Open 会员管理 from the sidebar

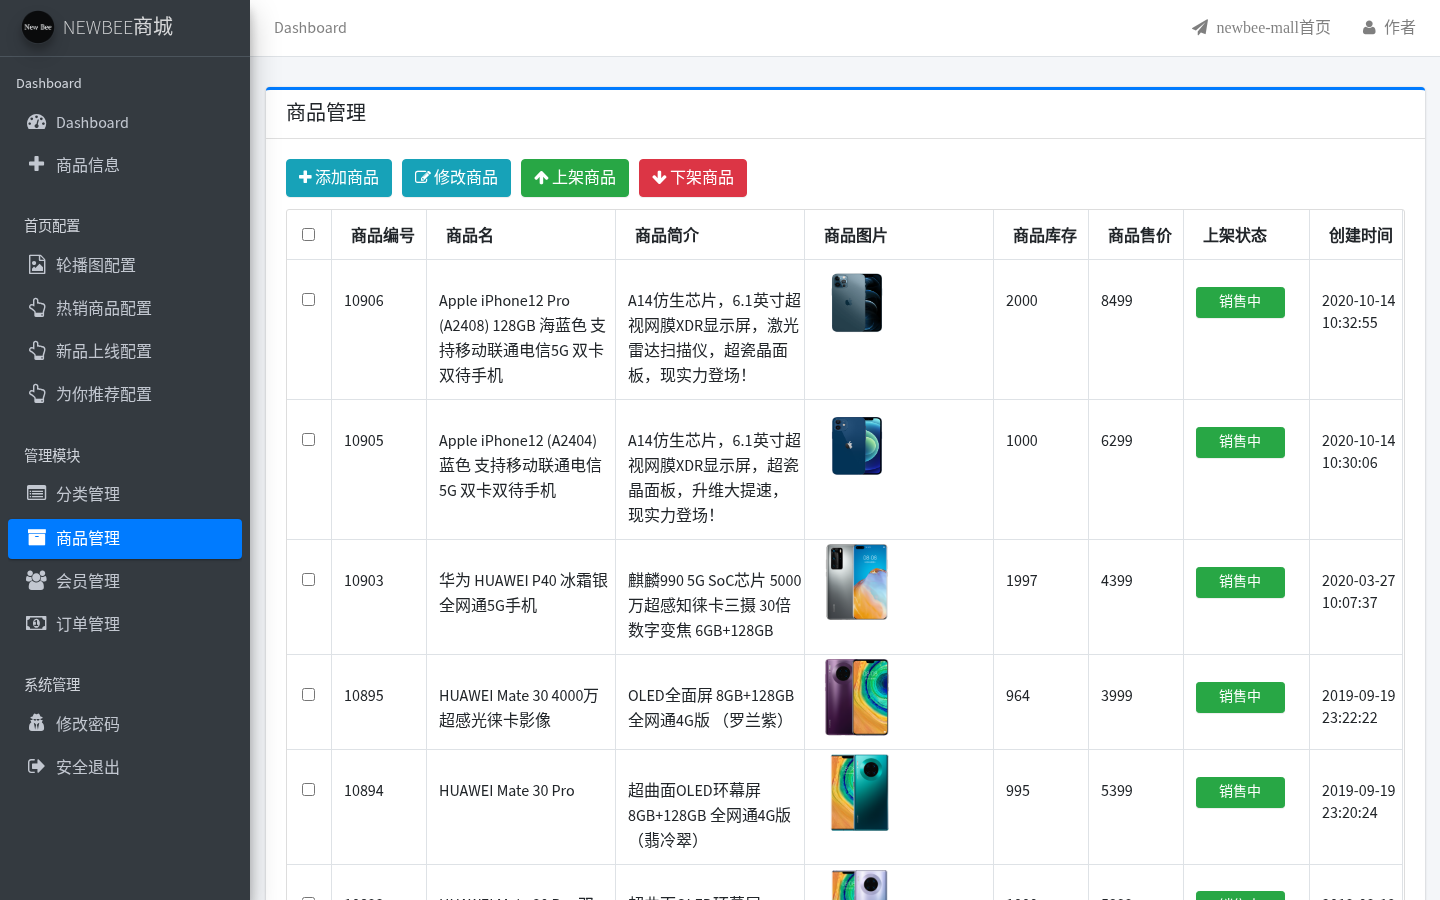[x=125, y=581]
